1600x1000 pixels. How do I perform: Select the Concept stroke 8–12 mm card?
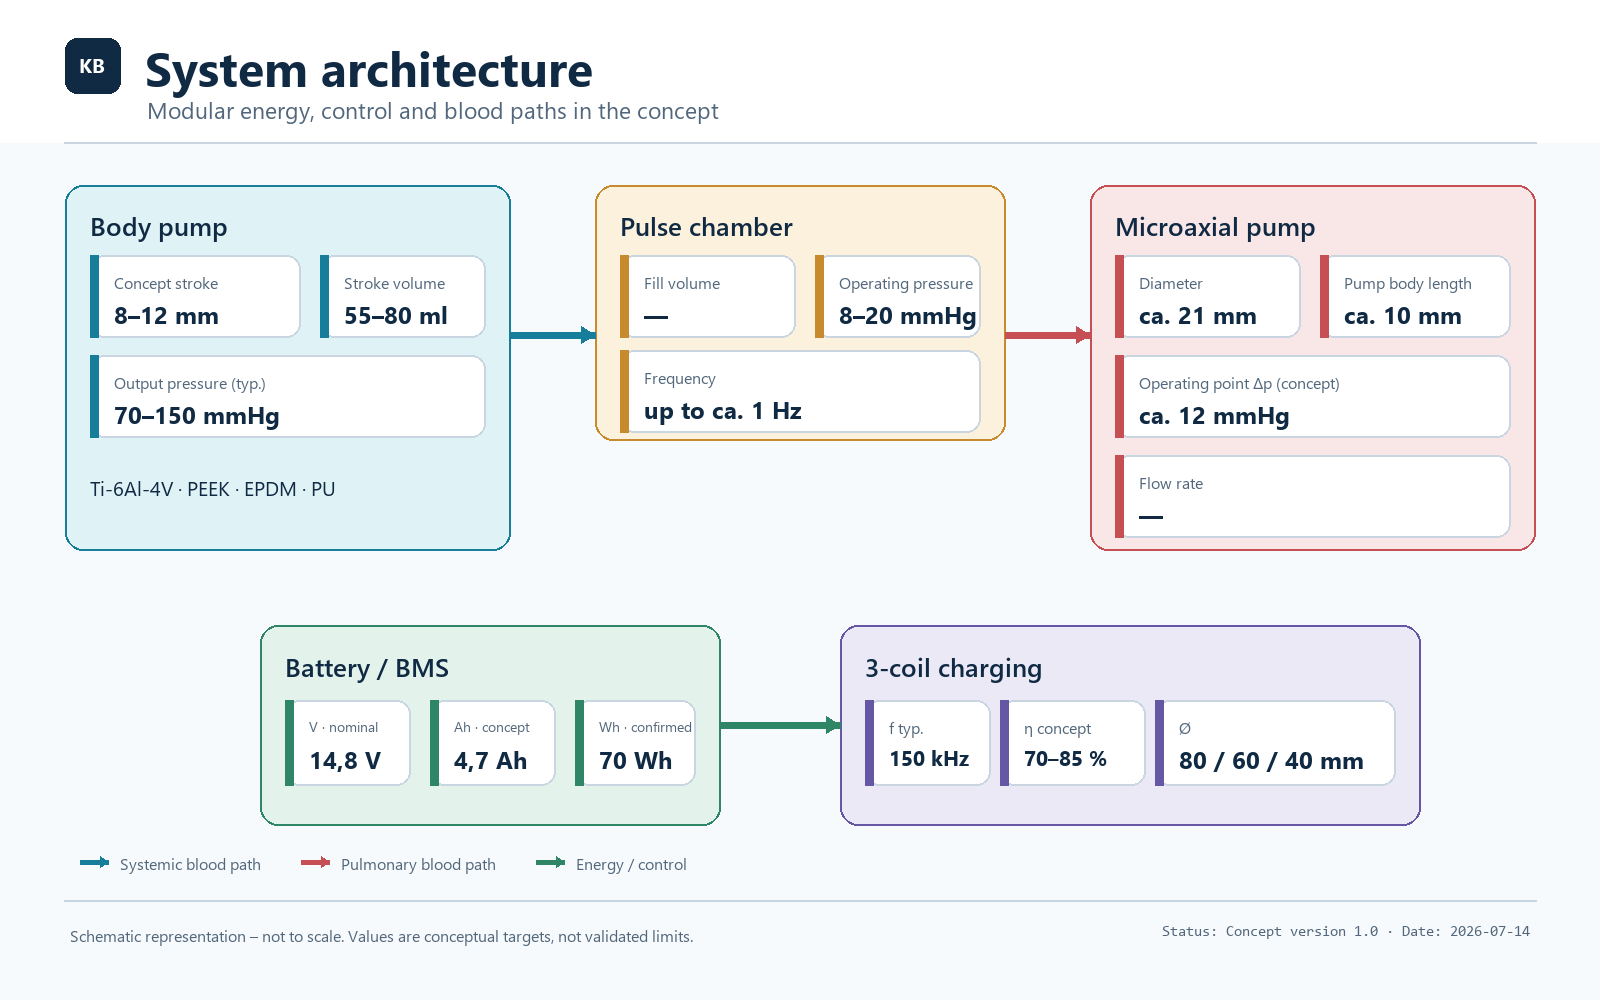pyautogui.click(x=195, y=297)
